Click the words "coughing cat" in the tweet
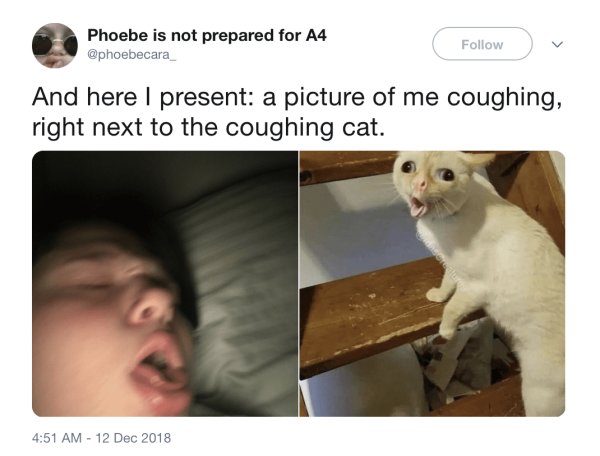Viewport: 600px width, 456px height. [301, 127]
